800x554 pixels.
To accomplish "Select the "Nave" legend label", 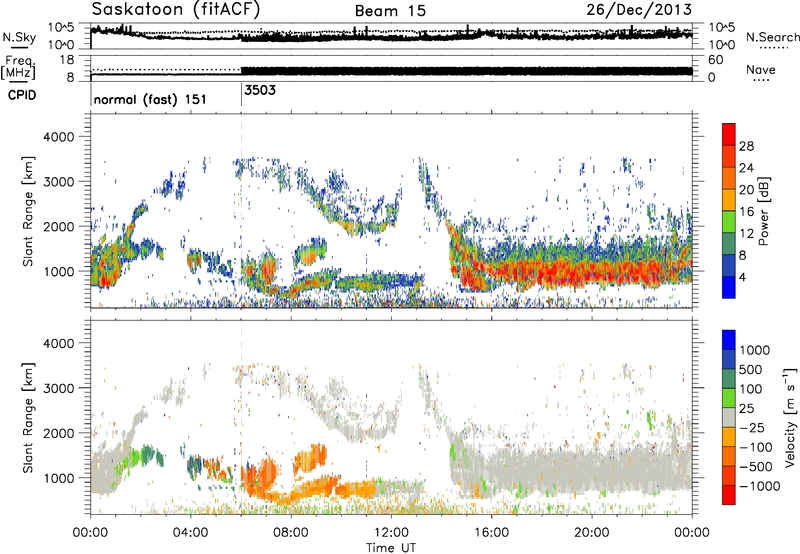I will (x=760, y=70).
